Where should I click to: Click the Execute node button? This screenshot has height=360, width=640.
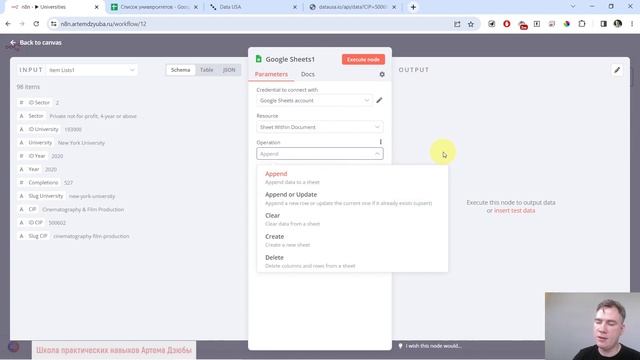(363, 60)
